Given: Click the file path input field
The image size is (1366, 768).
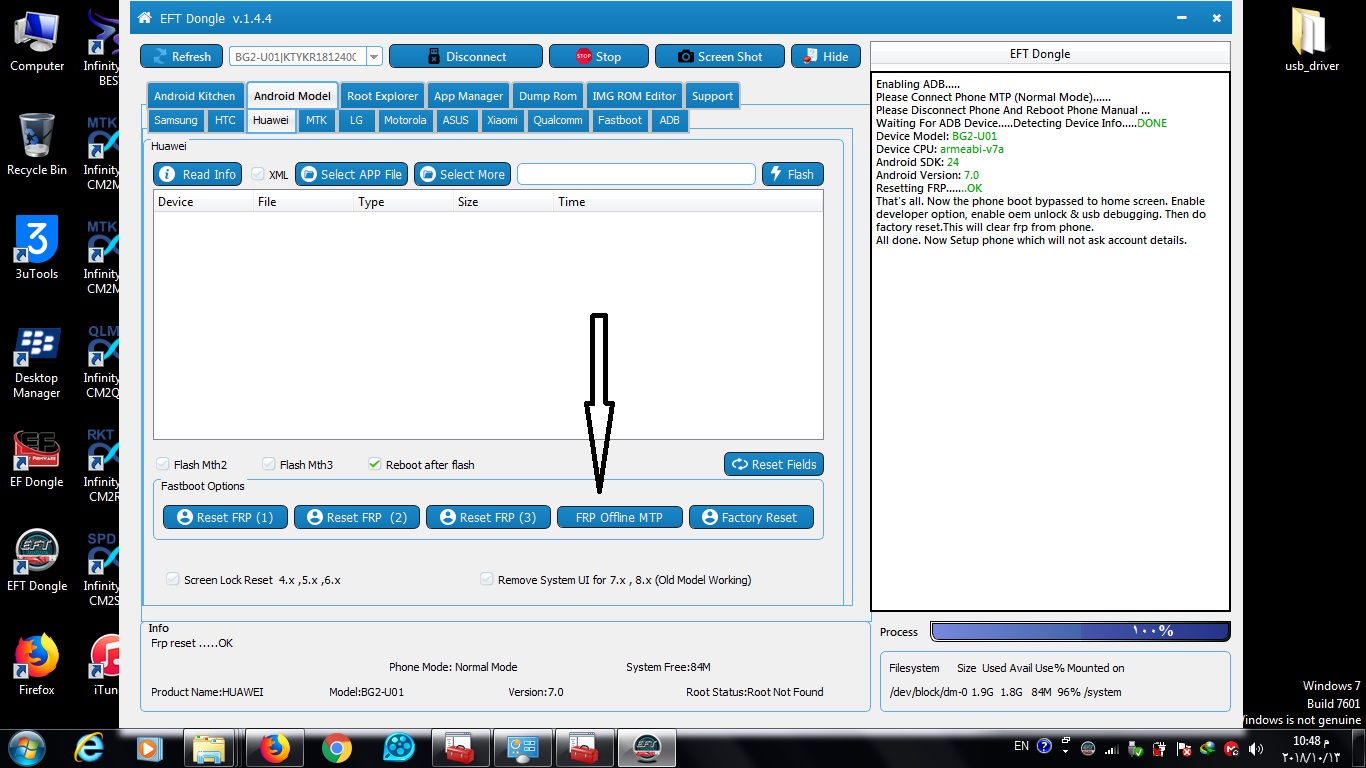Looking at the screenshot, I should (x=636, y=174).
